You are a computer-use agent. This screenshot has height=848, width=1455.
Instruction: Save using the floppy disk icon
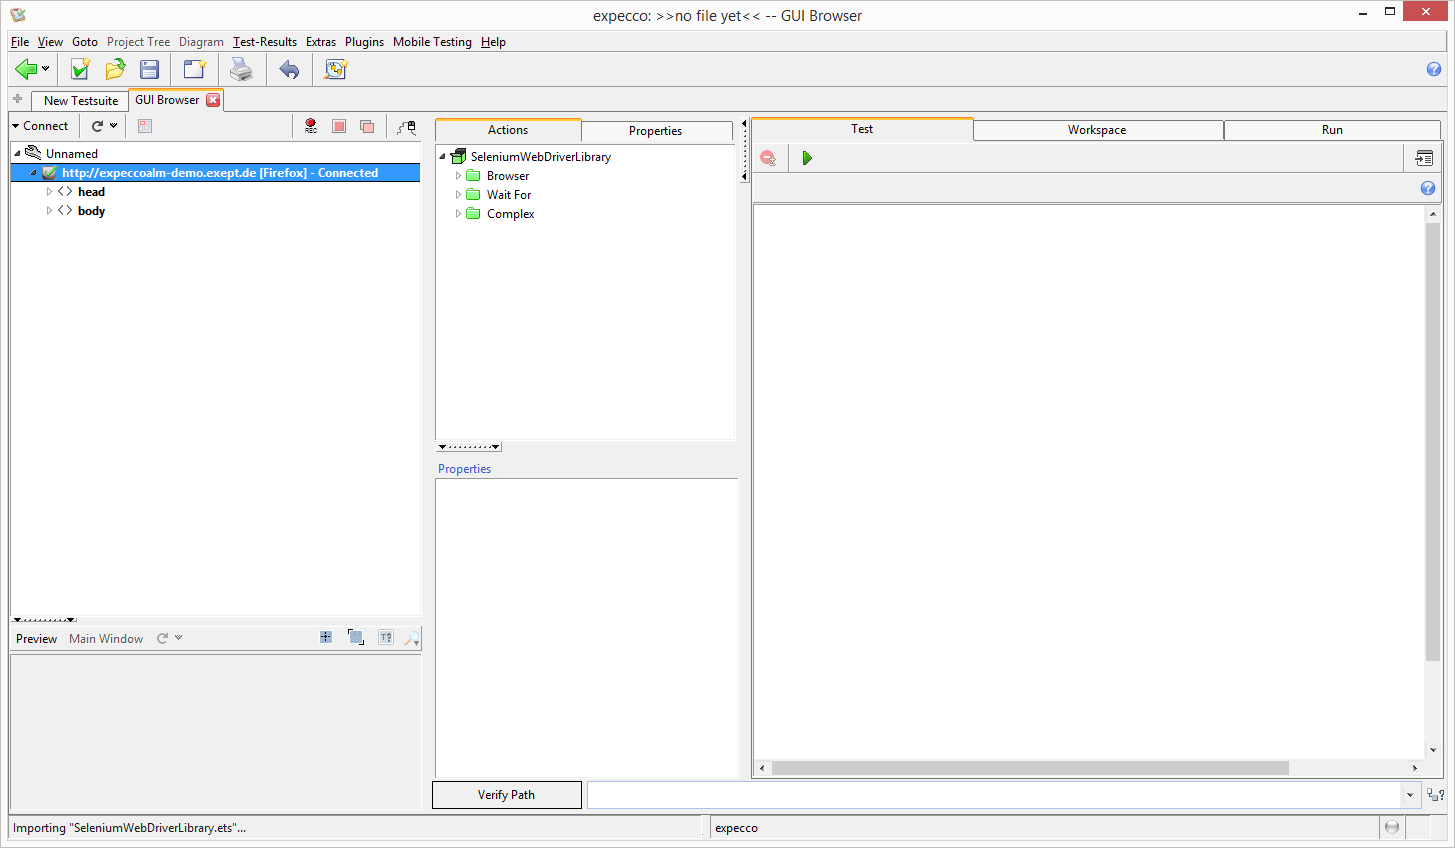click(149, 69)
